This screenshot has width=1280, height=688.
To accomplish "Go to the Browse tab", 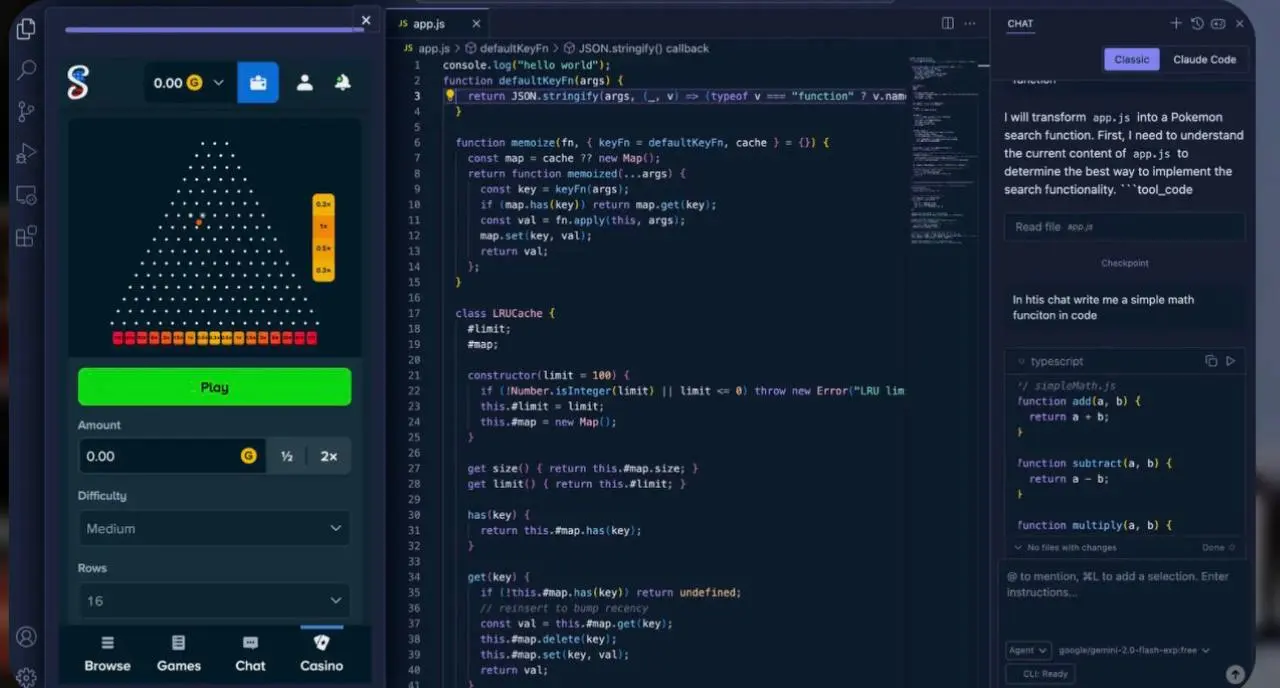I will [107, 655].
